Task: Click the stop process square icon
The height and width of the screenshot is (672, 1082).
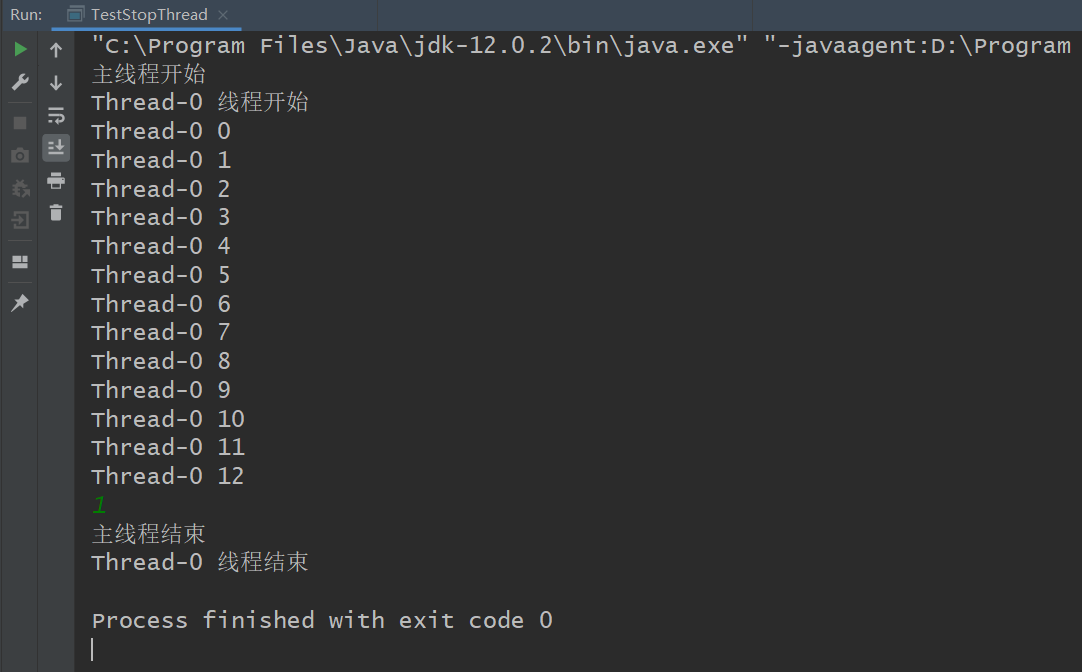Action: (x=20, y=123)
